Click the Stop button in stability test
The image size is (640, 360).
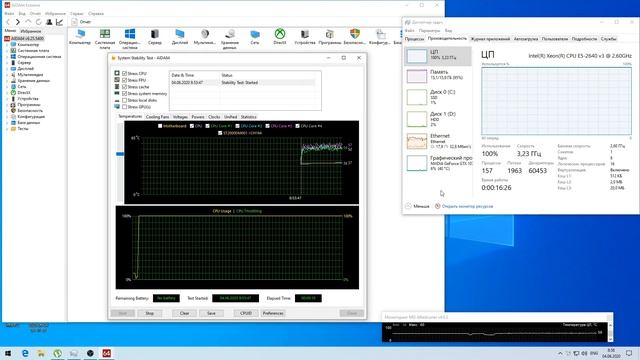click(x=150, y=313)
